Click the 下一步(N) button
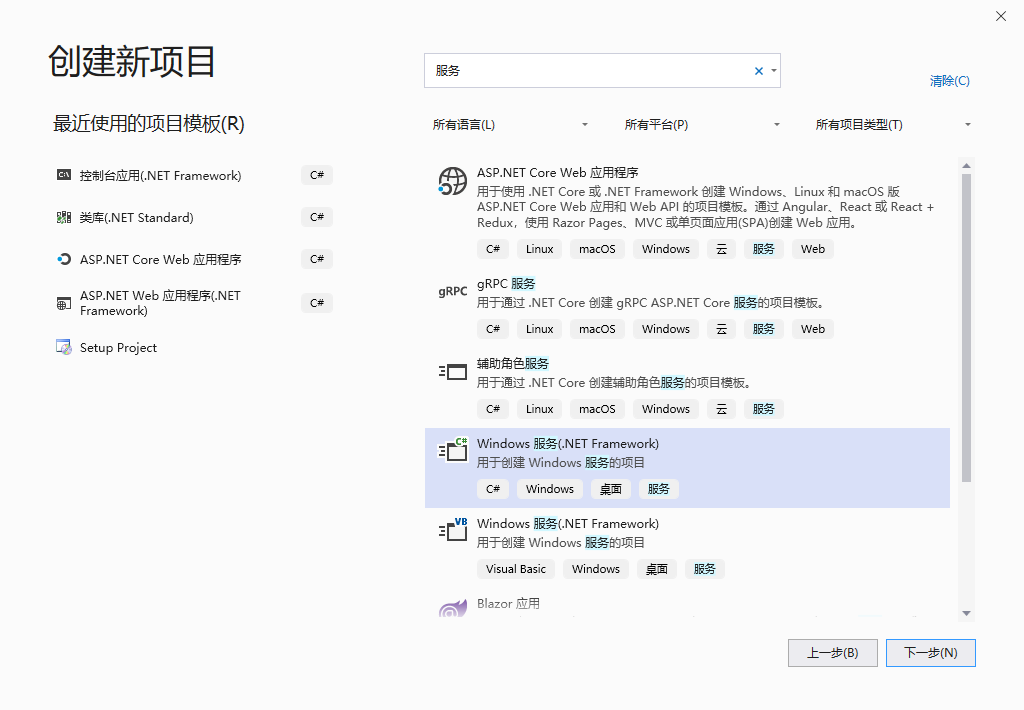1024x710 pixels. (931, 653)
